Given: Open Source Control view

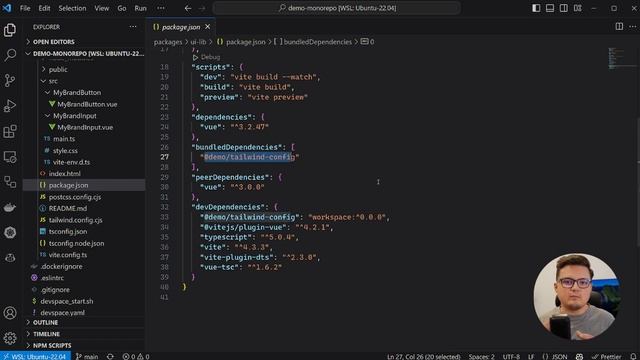Looking at the screenshot, I should pyautogui.click(x=10, y=80).
